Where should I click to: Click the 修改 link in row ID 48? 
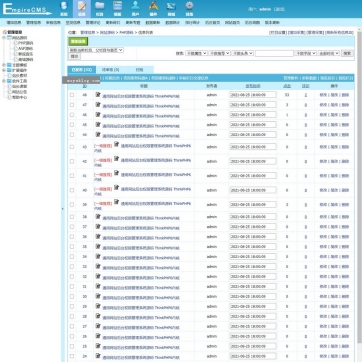click(x=323, y=95)
